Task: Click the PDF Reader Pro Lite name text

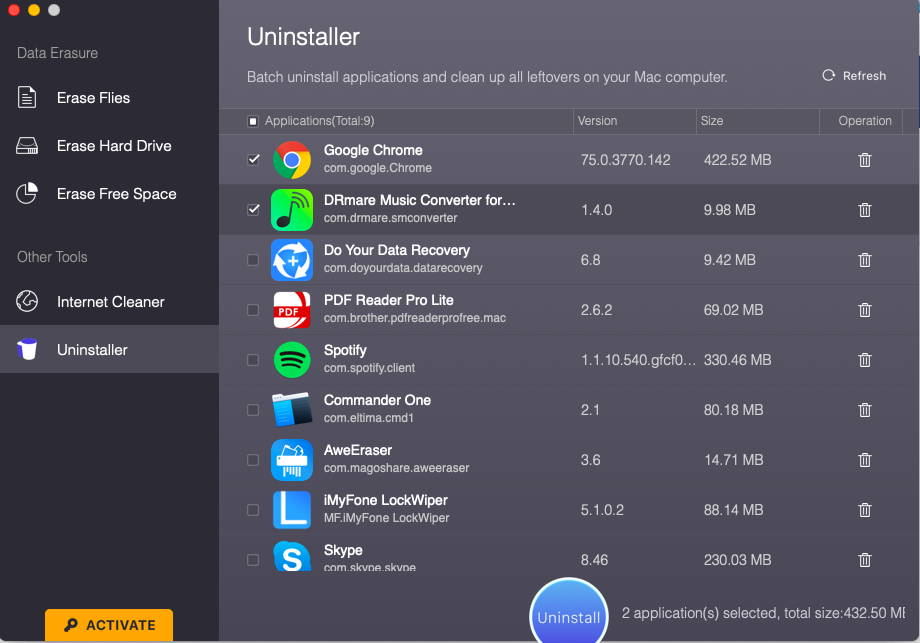Action: [x=388, y=300]
